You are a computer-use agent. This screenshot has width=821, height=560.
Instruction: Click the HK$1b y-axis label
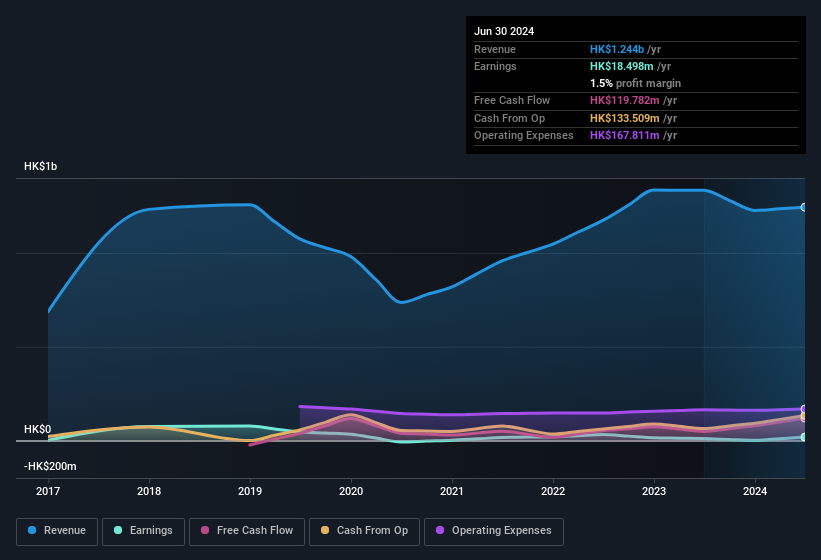coord(40,166)
